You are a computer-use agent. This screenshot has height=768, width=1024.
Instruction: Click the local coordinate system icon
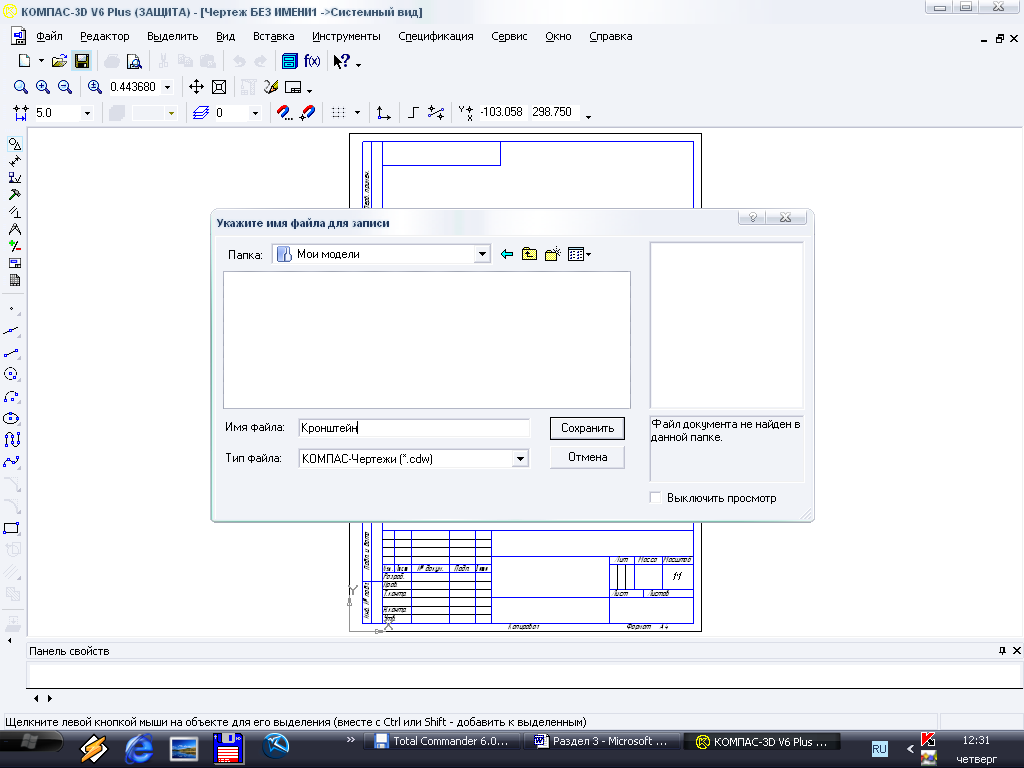tap(384, 113)
